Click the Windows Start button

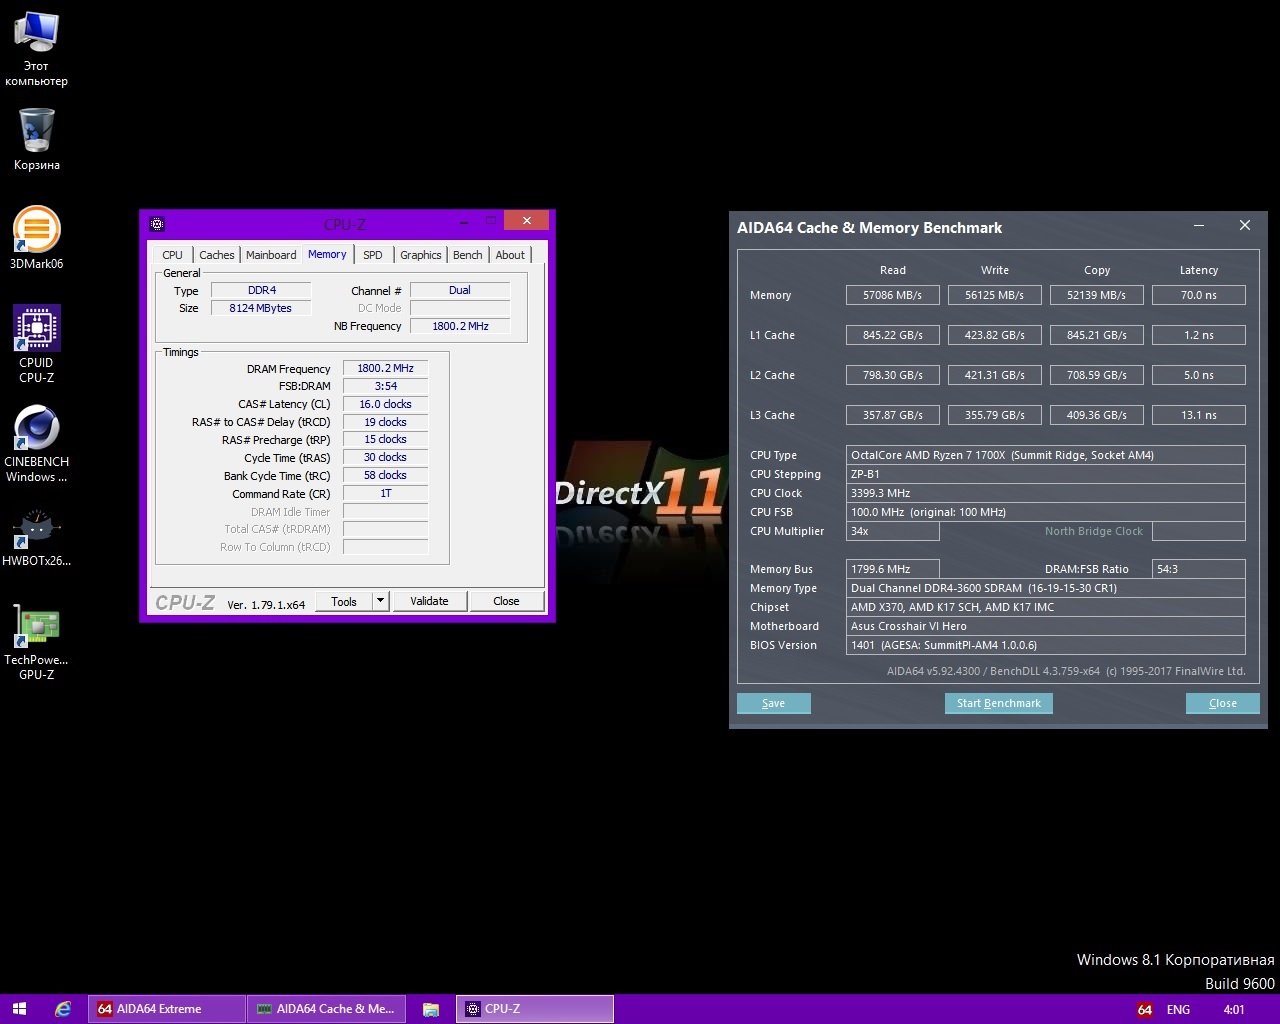(x=19, y=1009)
